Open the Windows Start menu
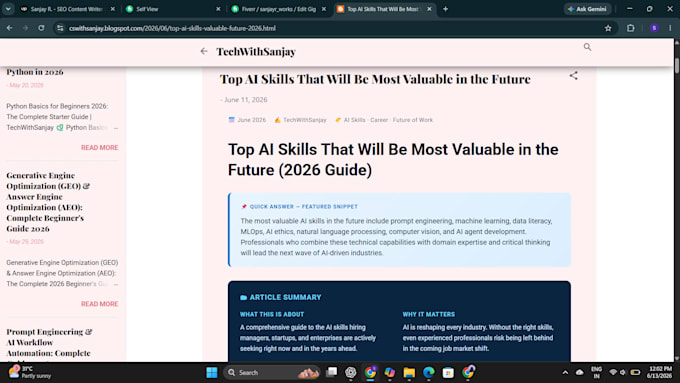Image resolution: width=680 pixels, height=383 pixels. pos(212,372)
